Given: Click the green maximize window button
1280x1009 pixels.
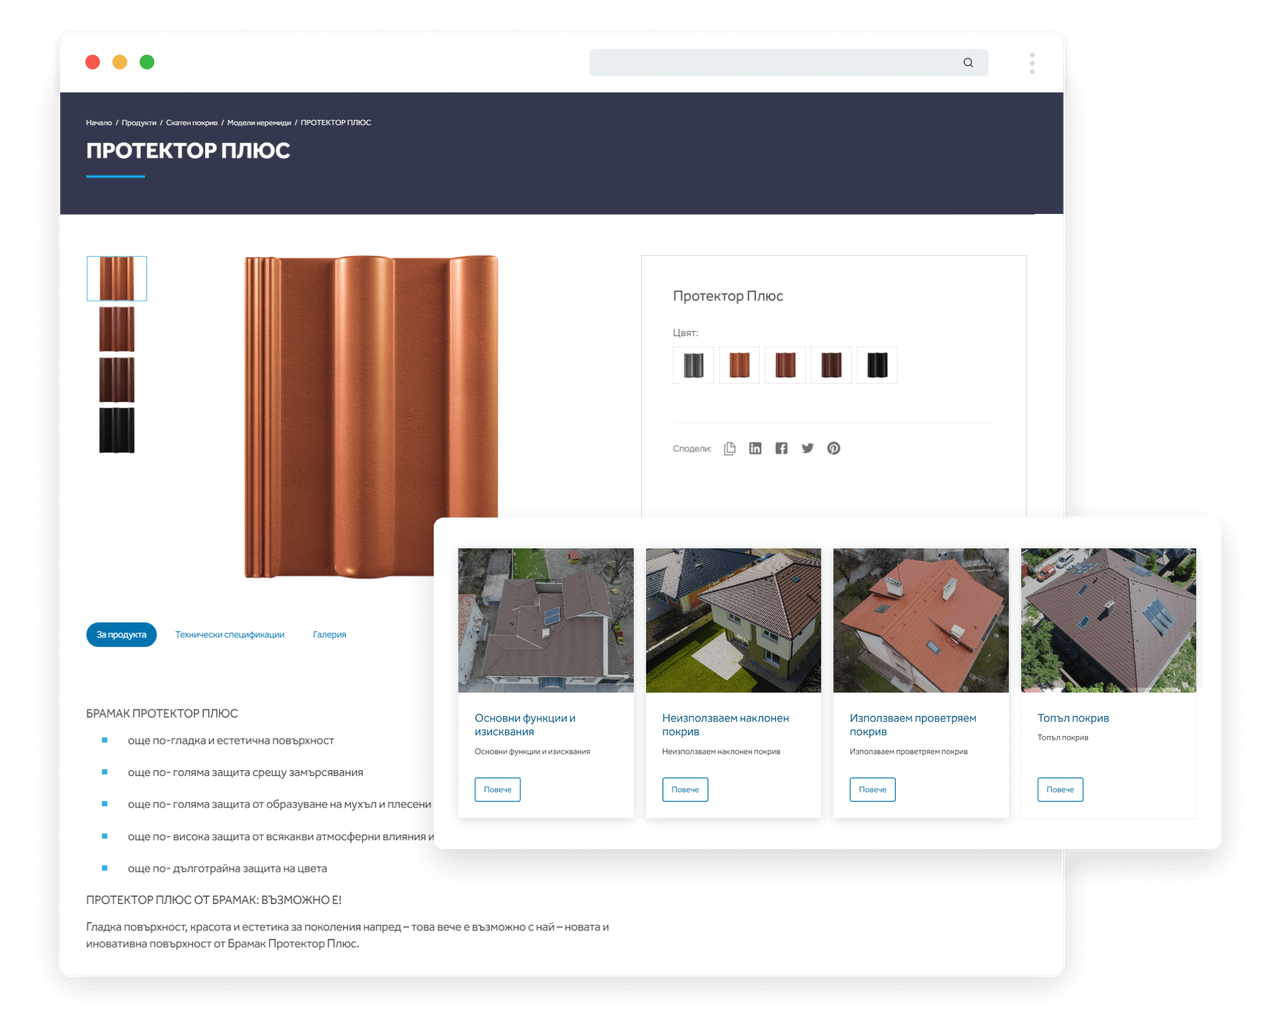Looking at the screenshot, I should [x=147, y=62].
